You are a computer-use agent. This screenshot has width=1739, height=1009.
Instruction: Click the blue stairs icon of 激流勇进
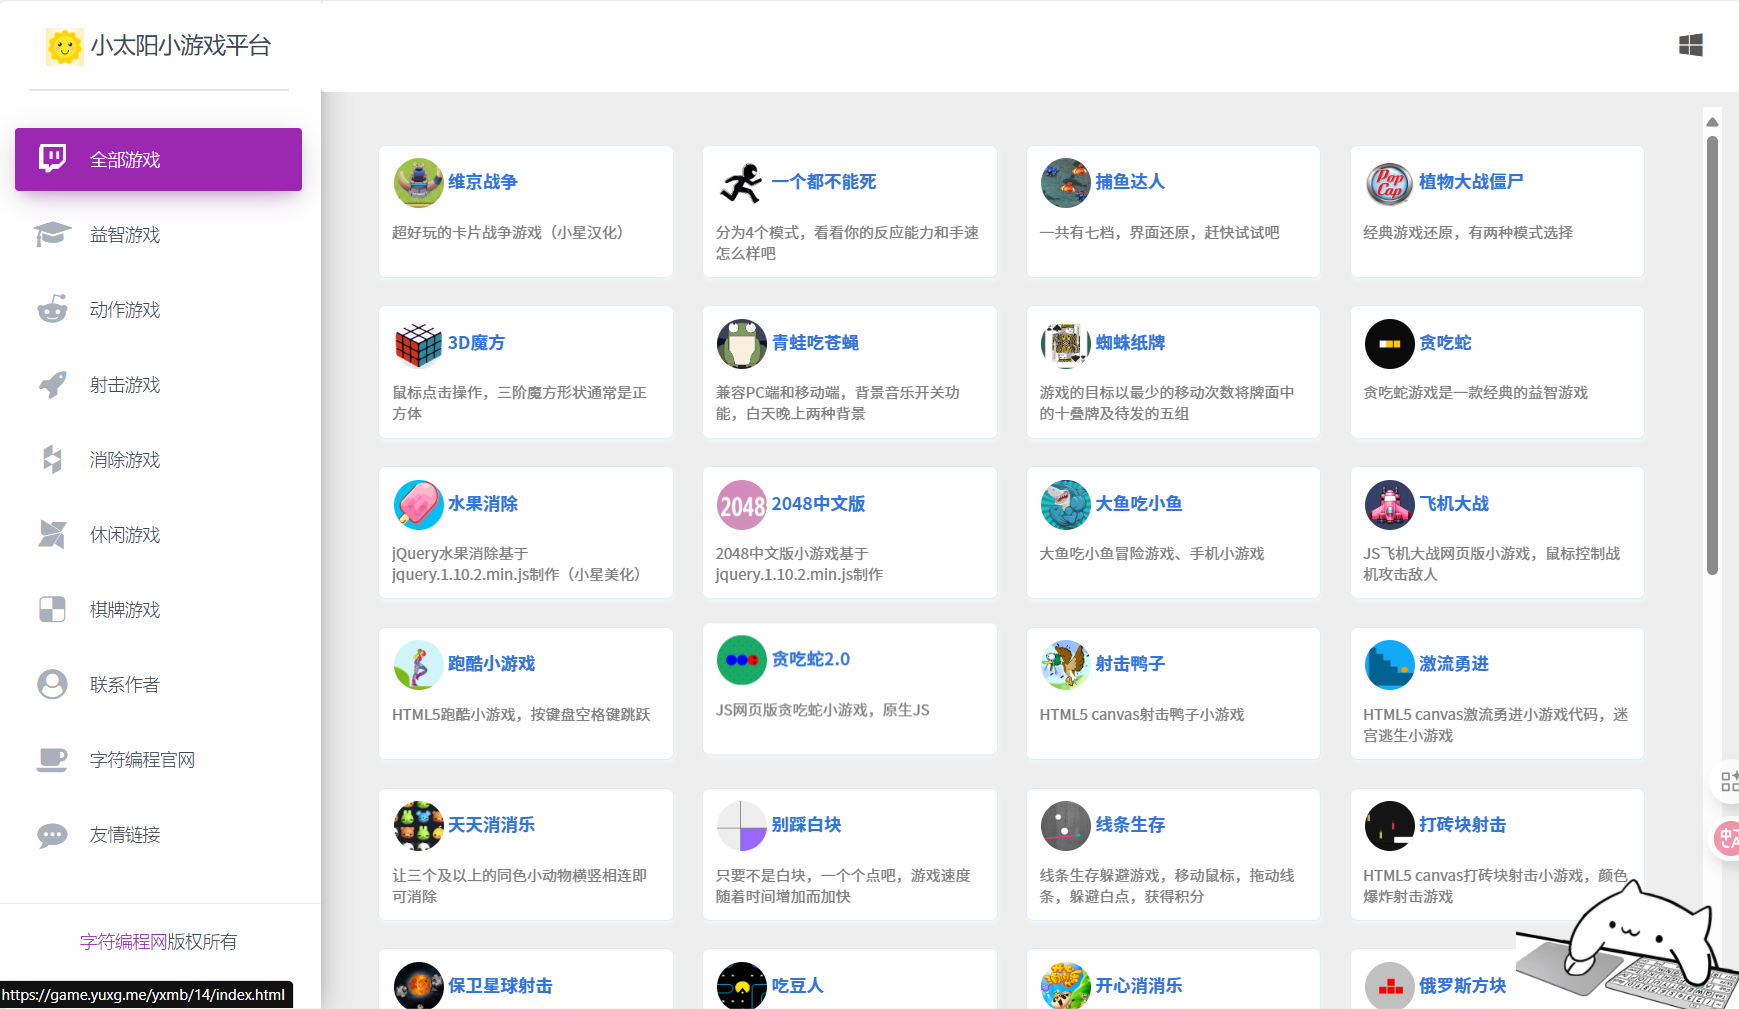tap(1390, 664)
